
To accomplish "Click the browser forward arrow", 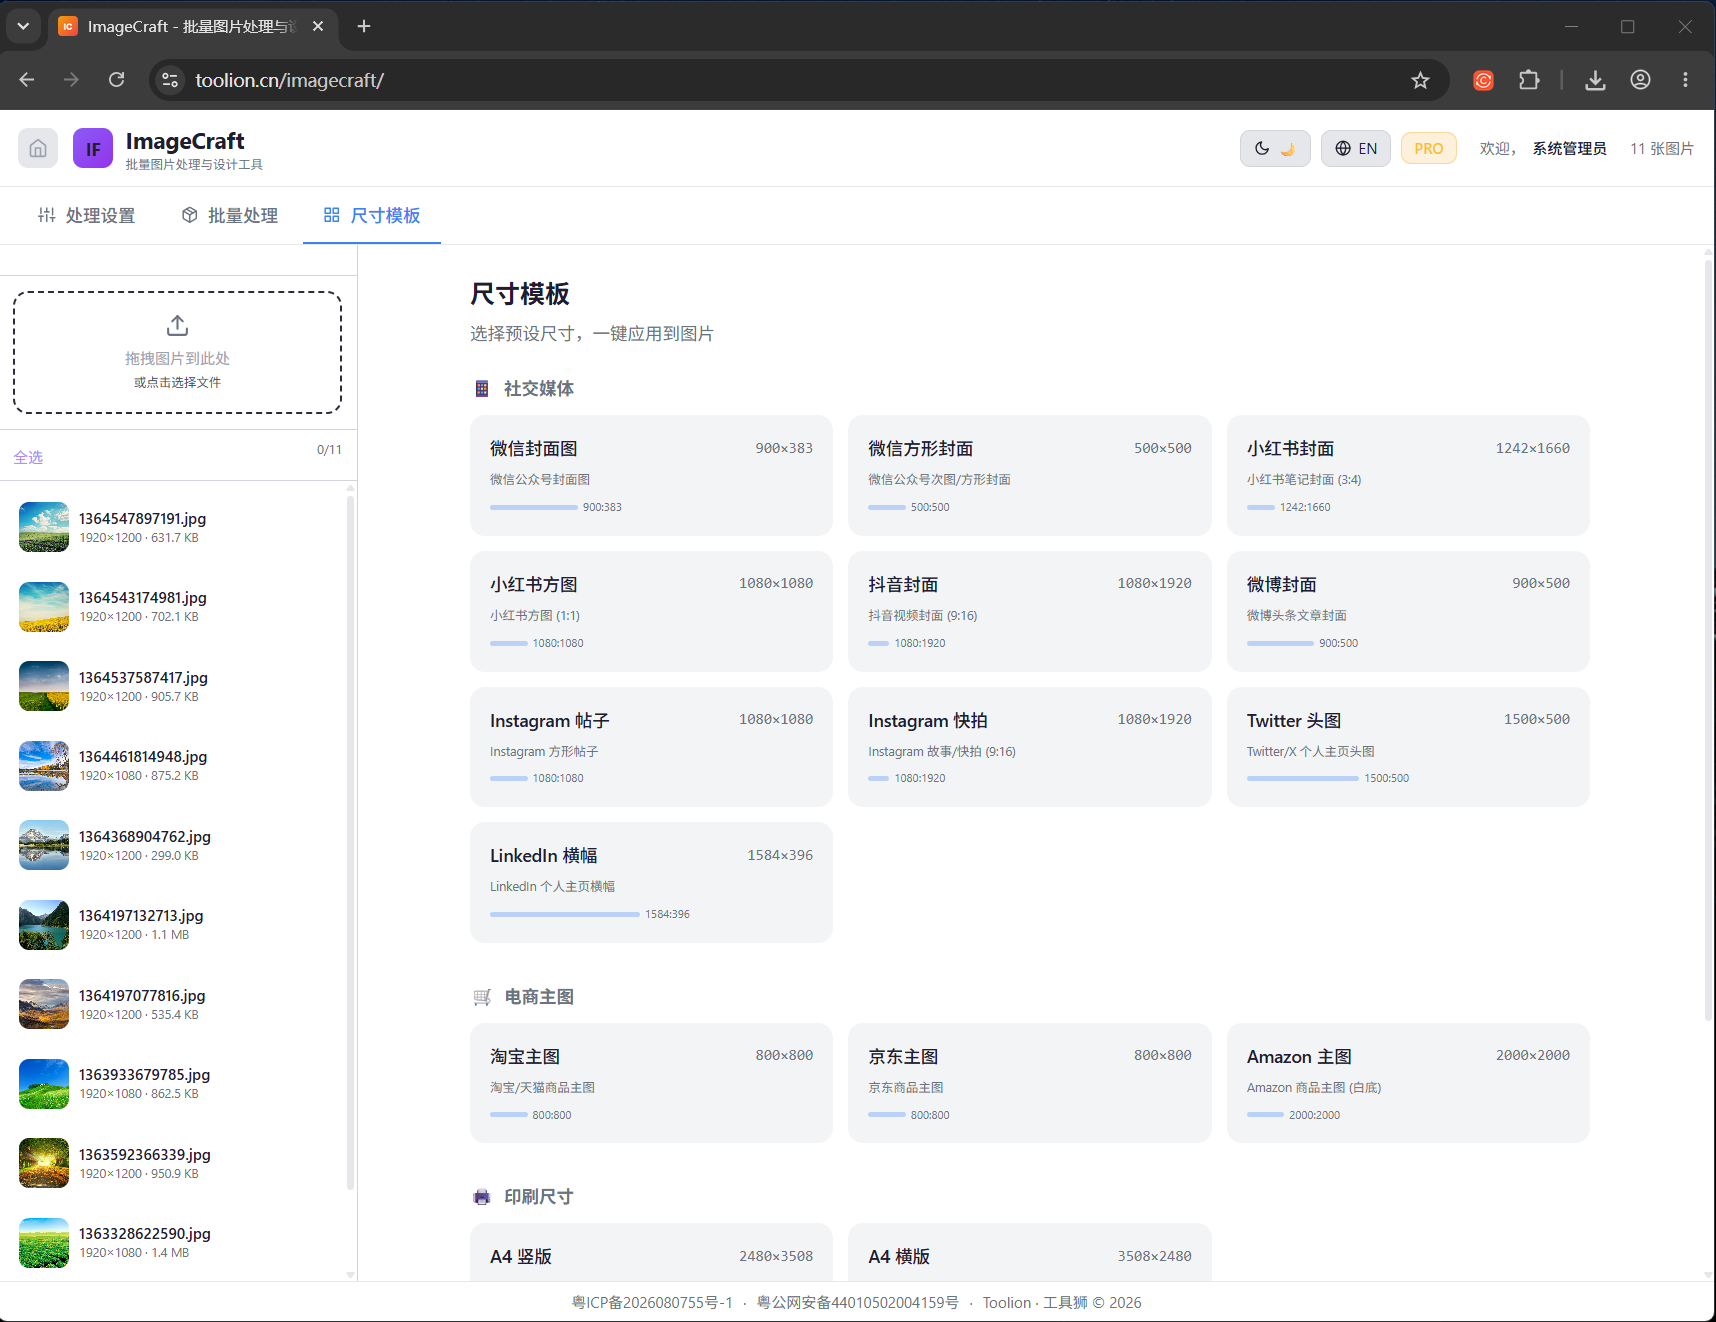I will (x=71, y=80).
